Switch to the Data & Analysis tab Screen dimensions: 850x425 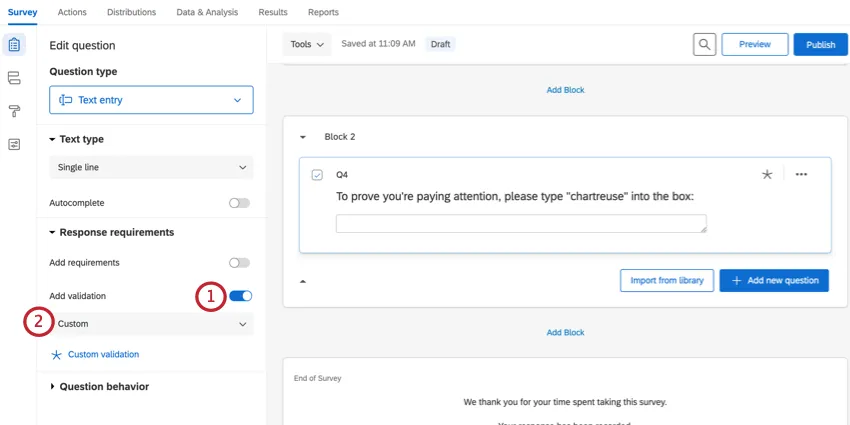point(207,12)
